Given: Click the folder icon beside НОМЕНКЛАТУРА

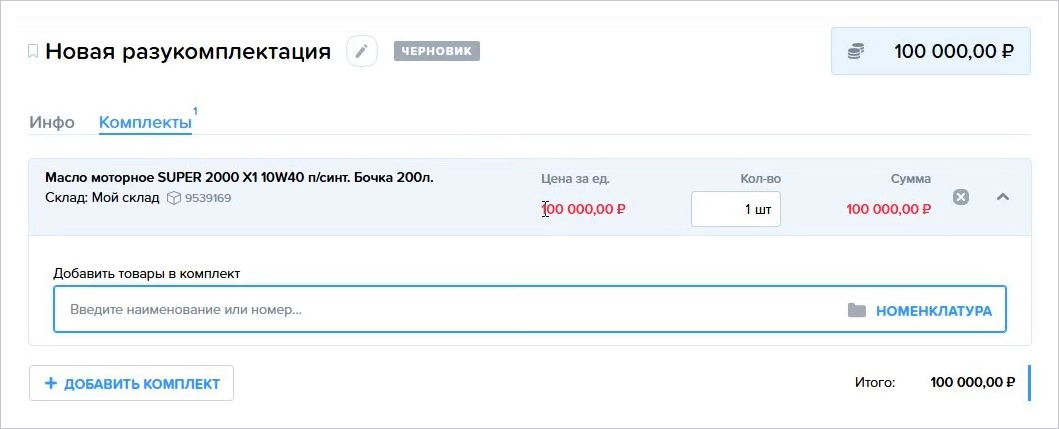Looking at the screenshot, I should (857, 311).
